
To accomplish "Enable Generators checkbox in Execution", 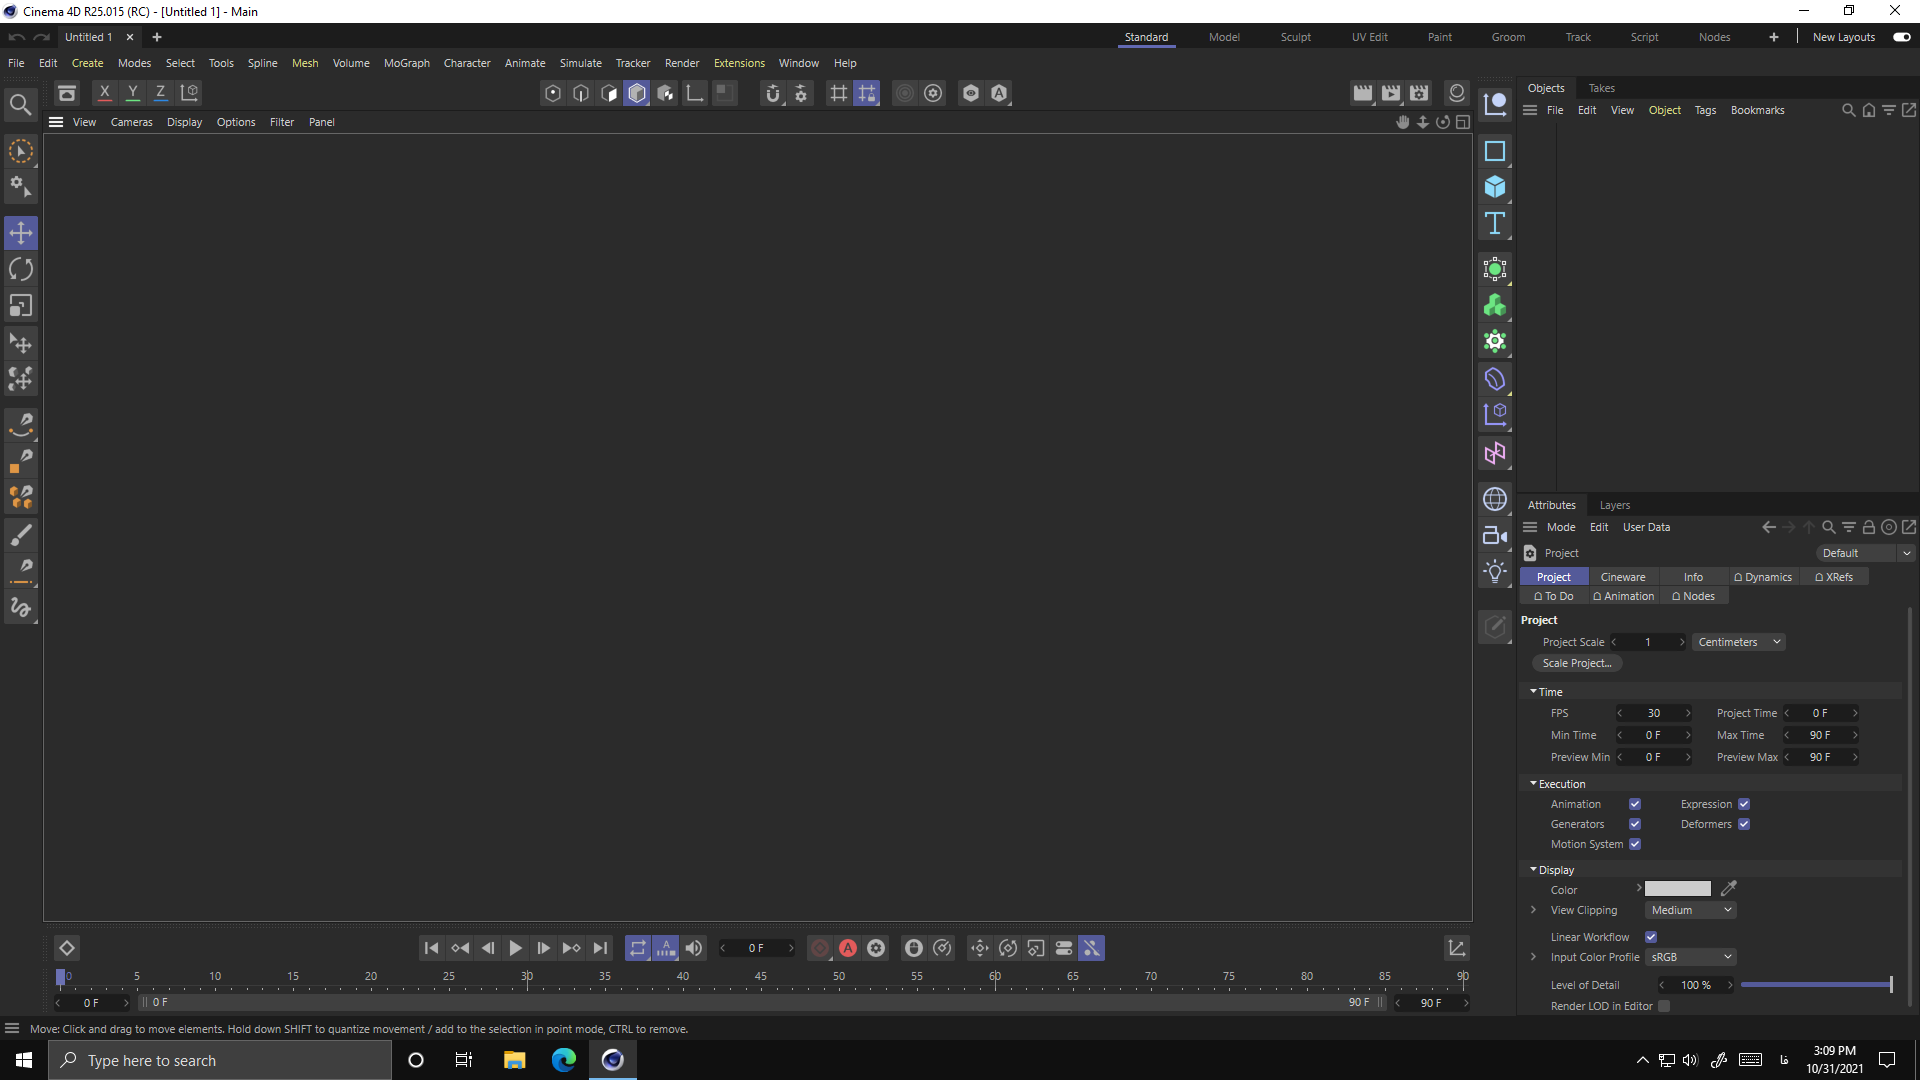I will click(1635, 824).
